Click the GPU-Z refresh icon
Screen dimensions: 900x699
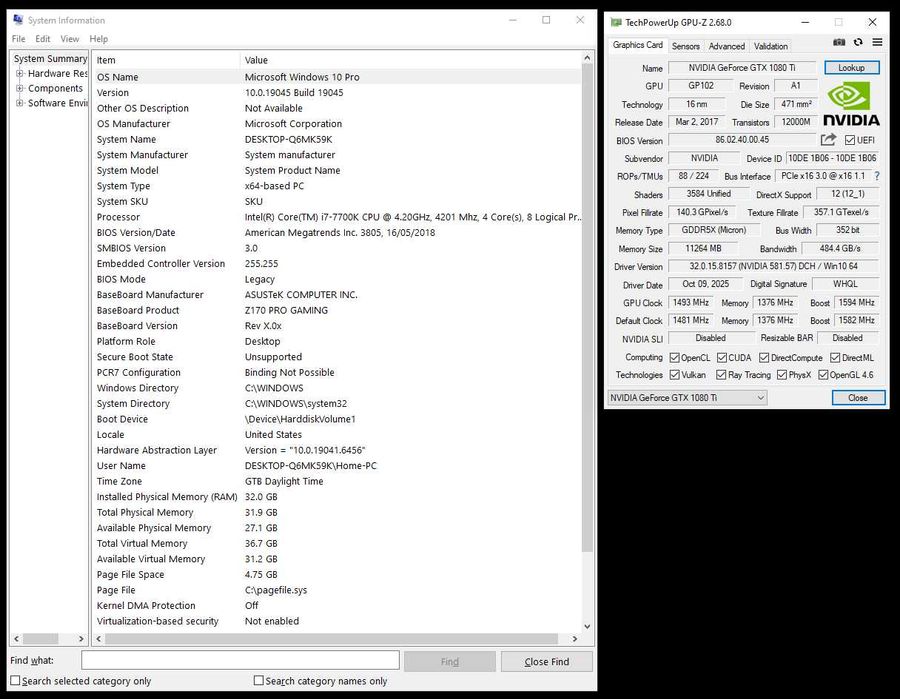click(858, 42)
